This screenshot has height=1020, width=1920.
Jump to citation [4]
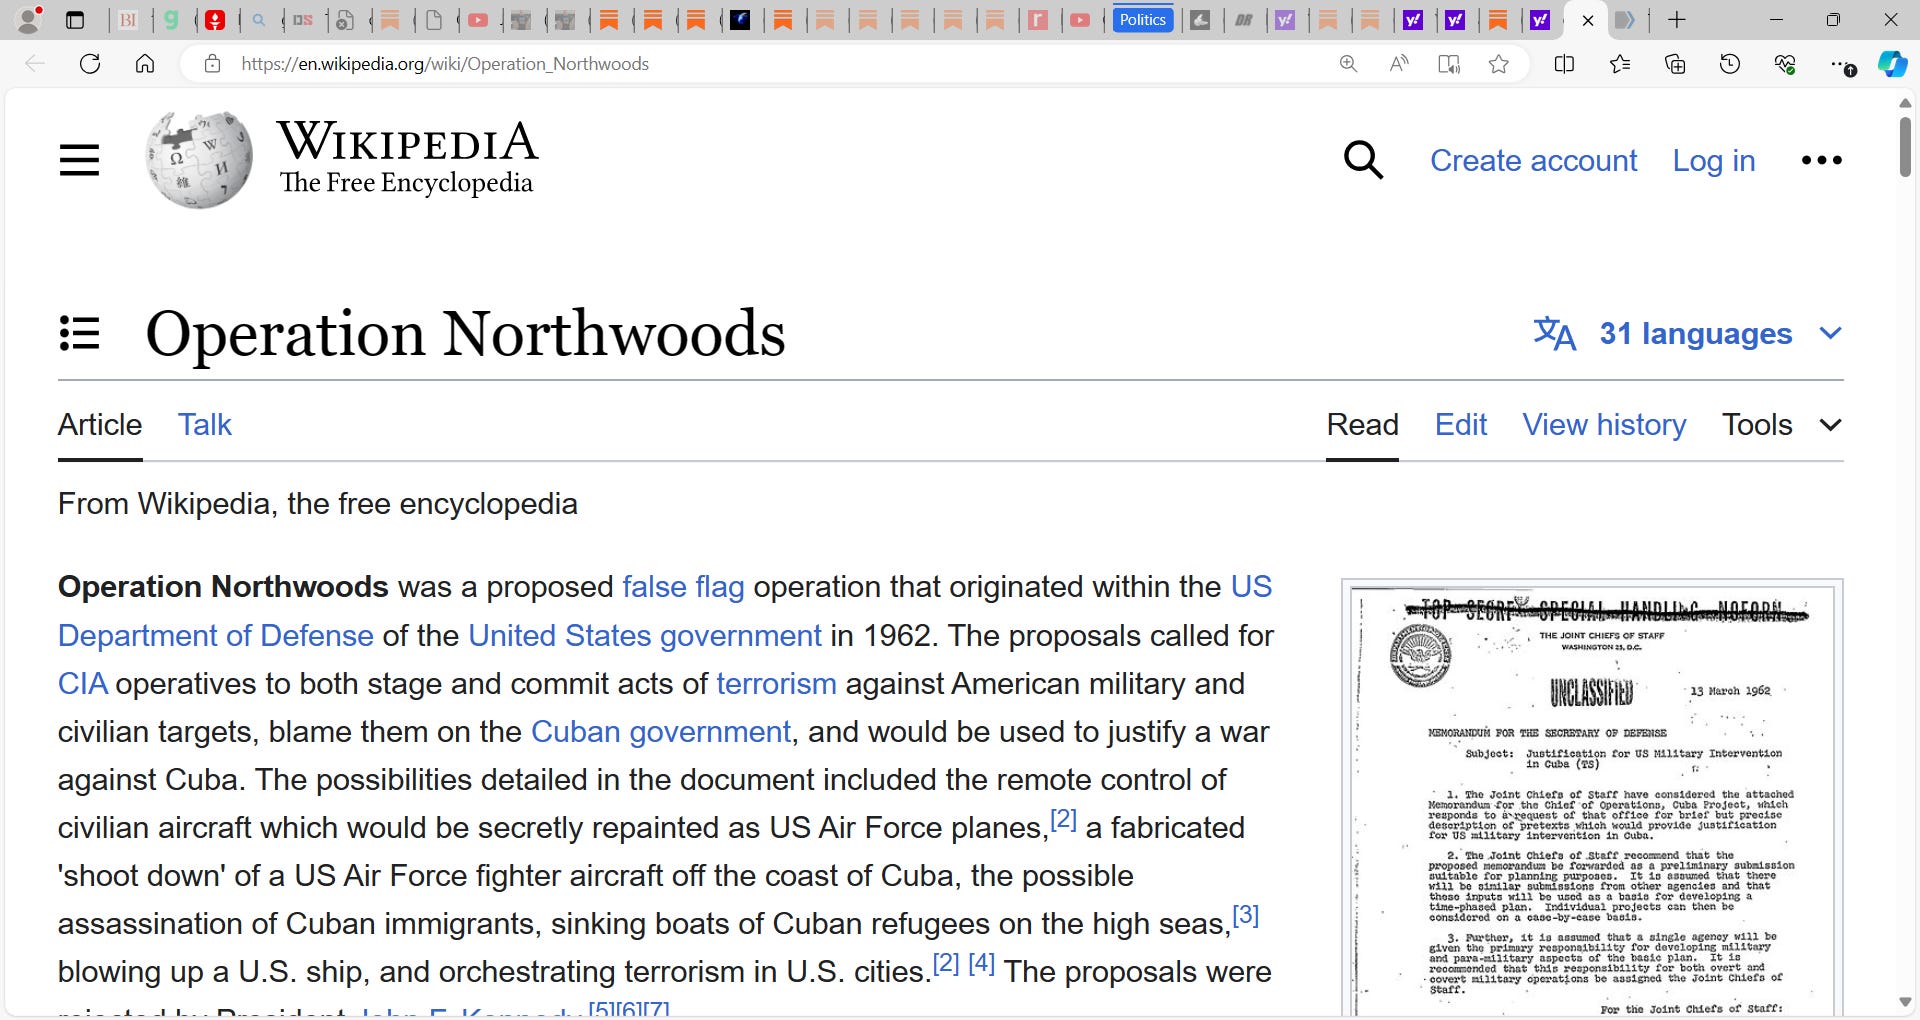click(x=981, y=963)
